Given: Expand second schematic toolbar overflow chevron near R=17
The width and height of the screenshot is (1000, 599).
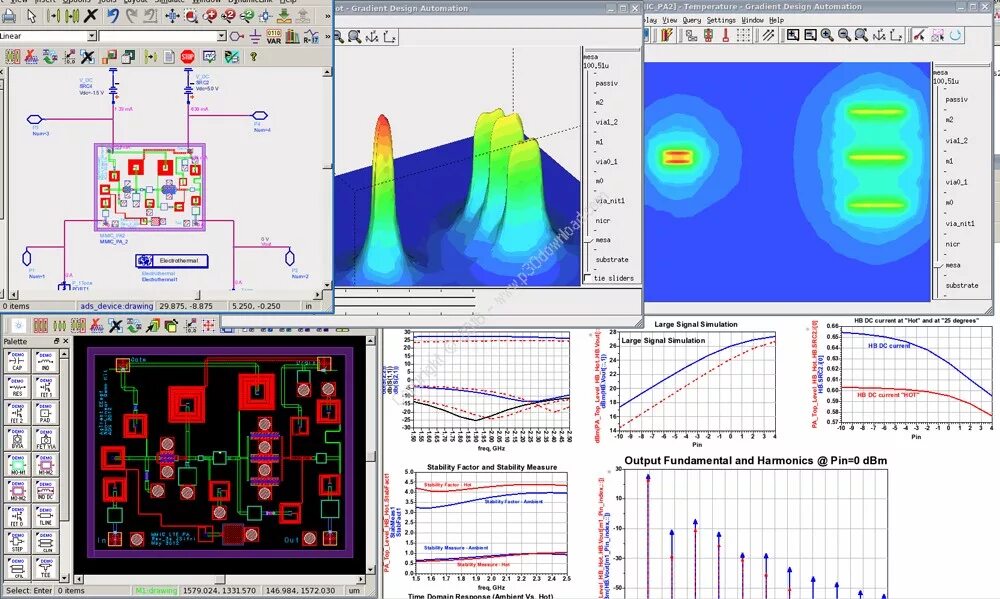Looking at the screenshot, I should point(327,36).
